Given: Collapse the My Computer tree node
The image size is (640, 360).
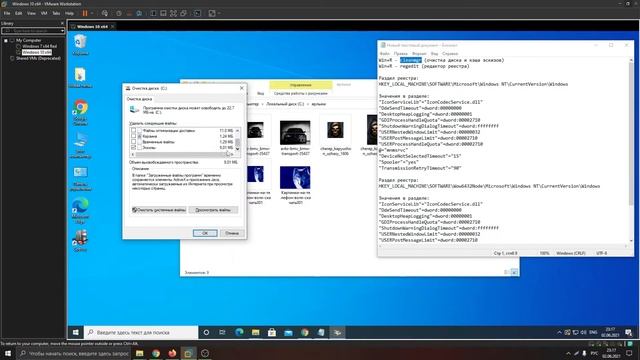Looking at the screenshot, I should point(6,40).
